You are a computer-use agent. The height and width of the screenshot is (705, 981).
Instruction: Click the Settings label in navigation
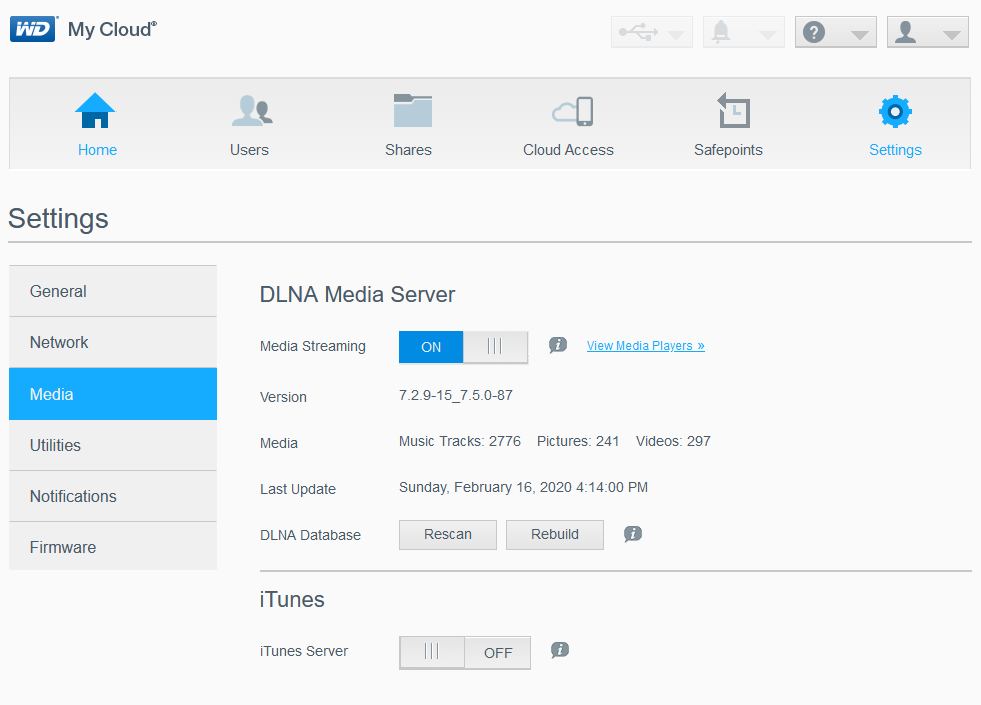(895, 150)
